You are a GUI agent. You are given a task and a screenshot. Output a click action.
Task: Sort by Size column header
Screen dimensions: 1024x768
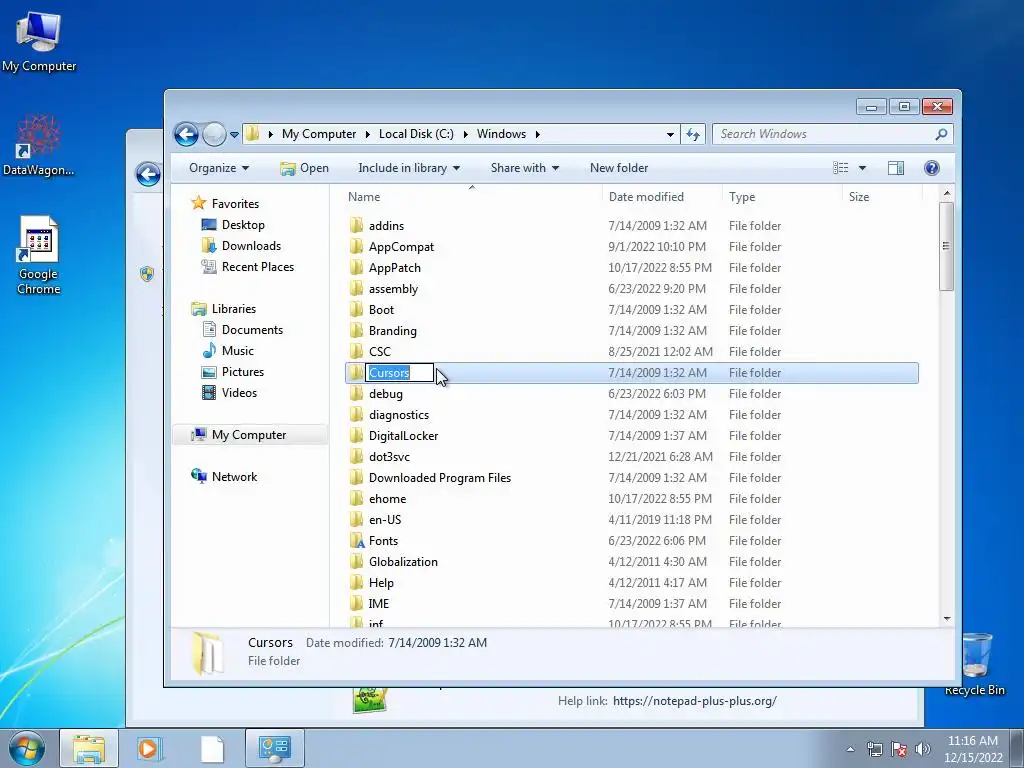(x=859, y=197)
